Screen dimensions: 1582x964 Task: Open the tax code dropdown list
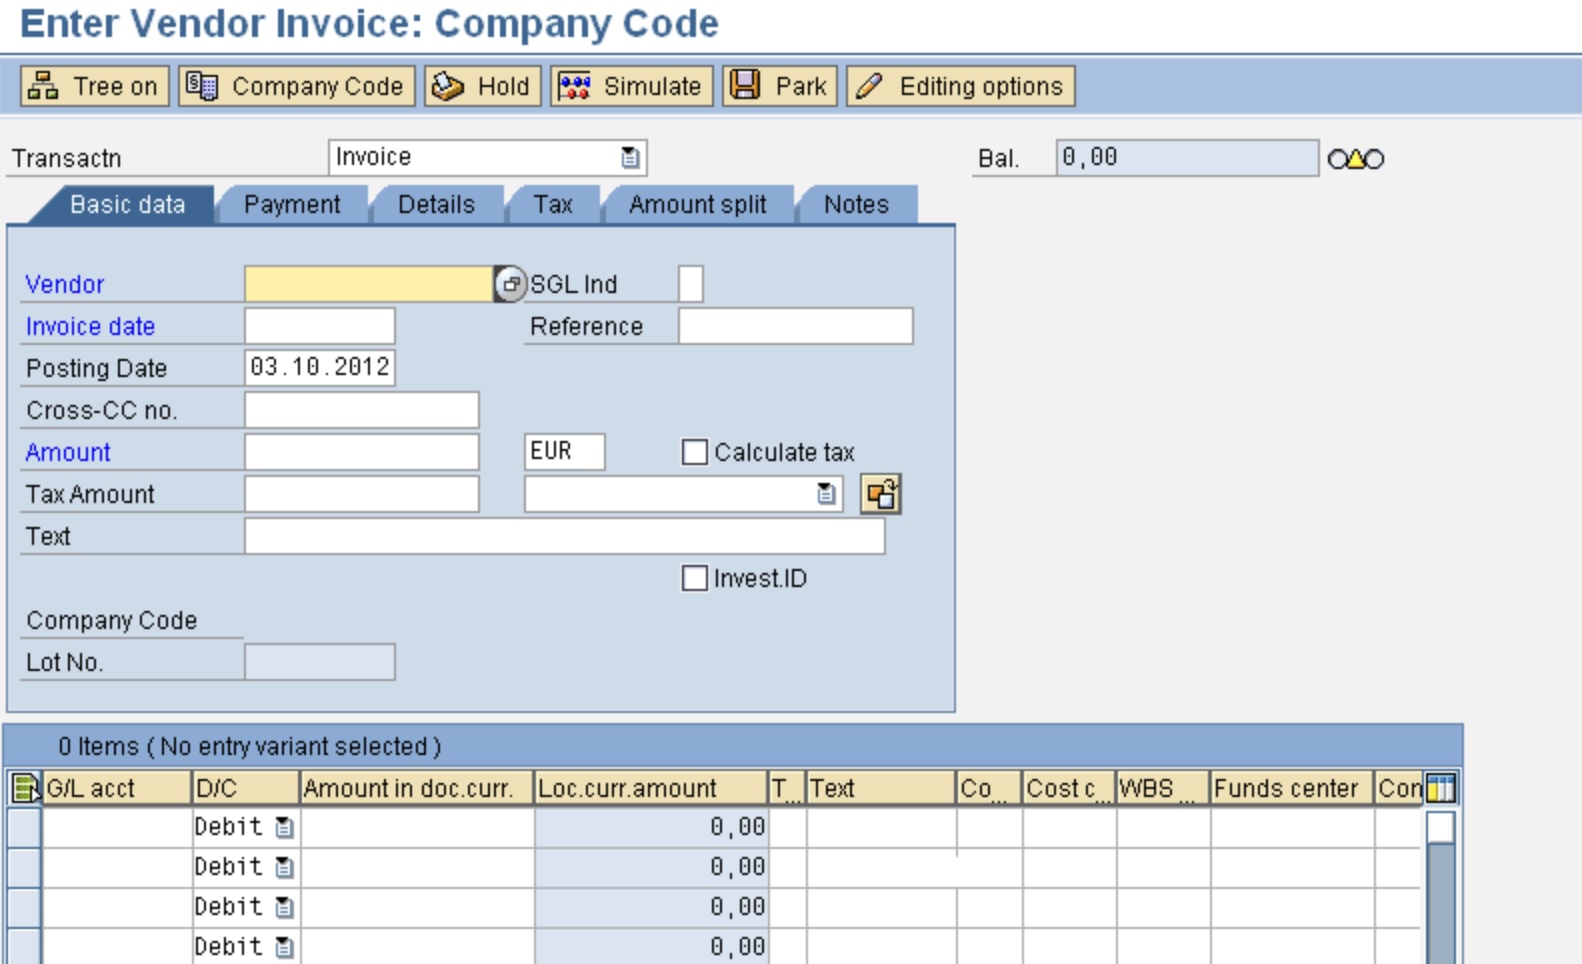tap(826, 494)
